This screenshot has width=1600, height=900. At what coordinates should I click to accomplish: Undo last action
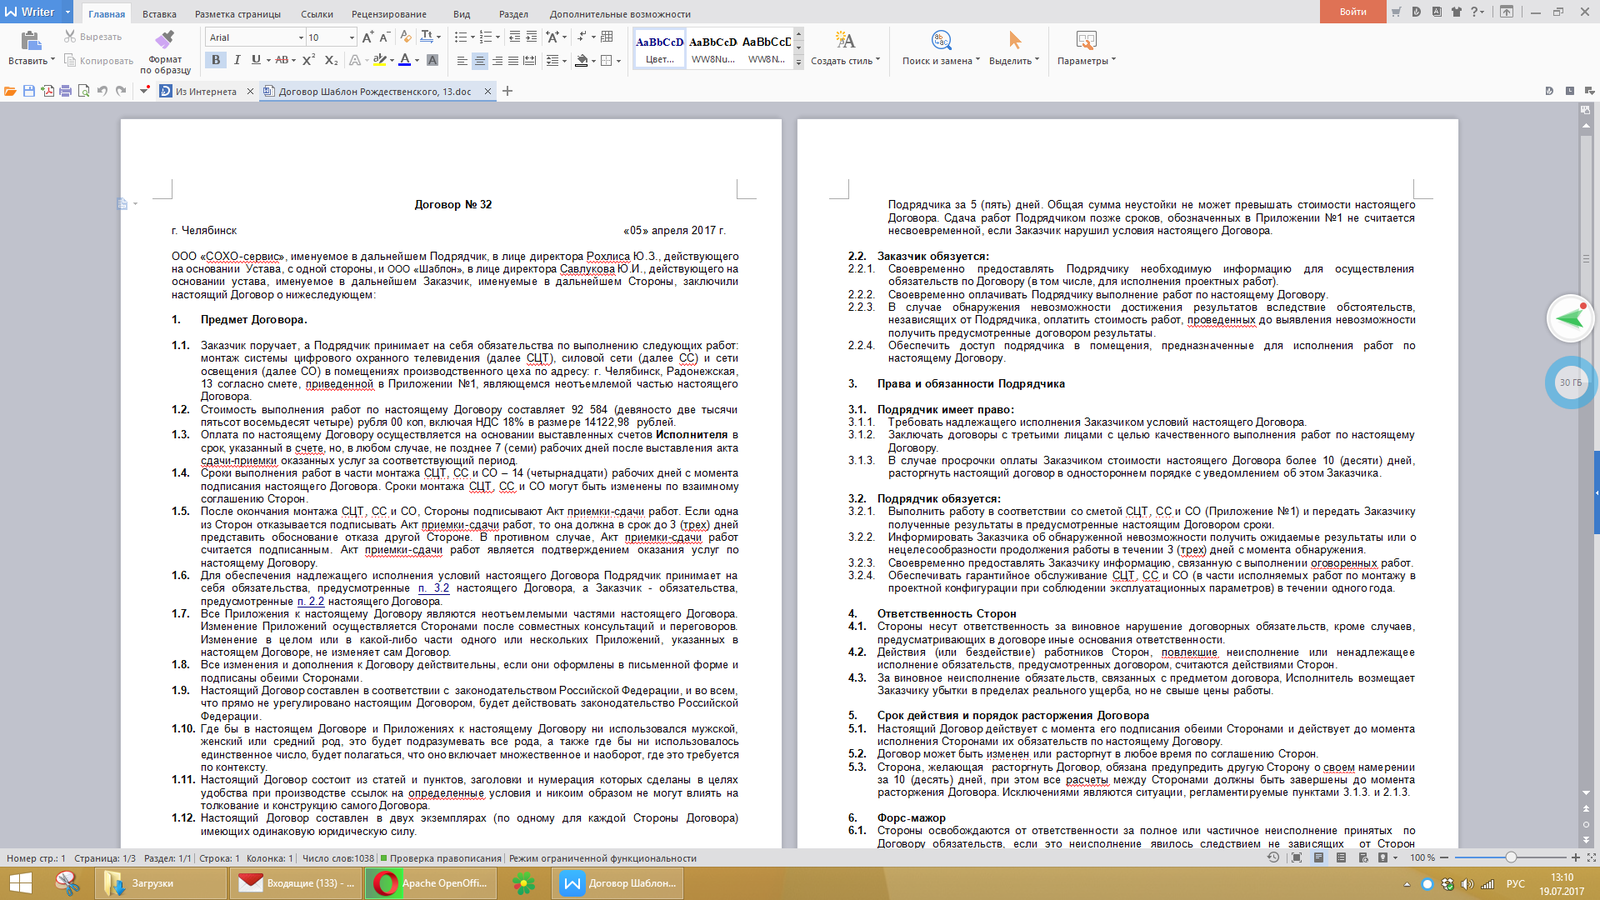(x=102, y=91)
